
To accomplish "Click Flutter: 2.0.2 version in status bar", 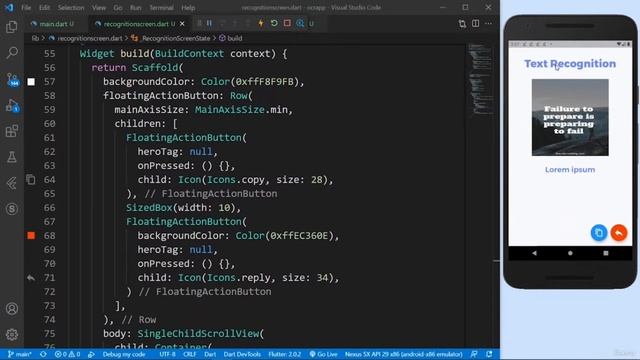I will point(284,354).
